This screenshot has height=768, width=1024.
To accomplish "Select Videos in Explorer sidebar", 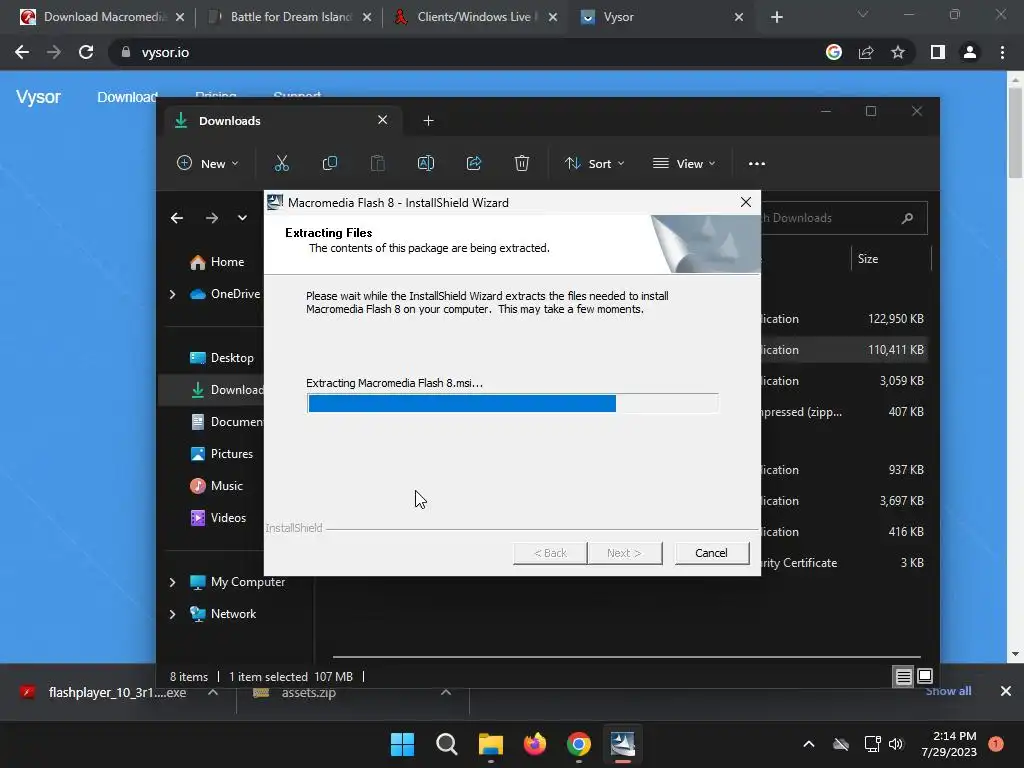I will (x=218, y=518).
